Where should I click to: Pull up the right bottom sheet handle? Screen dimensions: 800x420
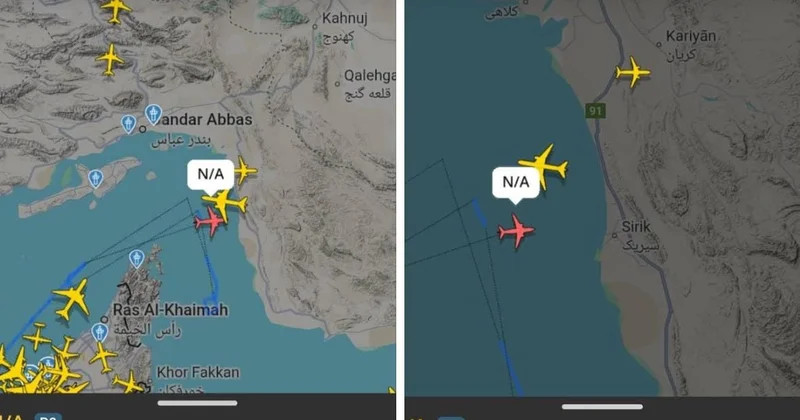pyautogui.click(x=602, y=407)
